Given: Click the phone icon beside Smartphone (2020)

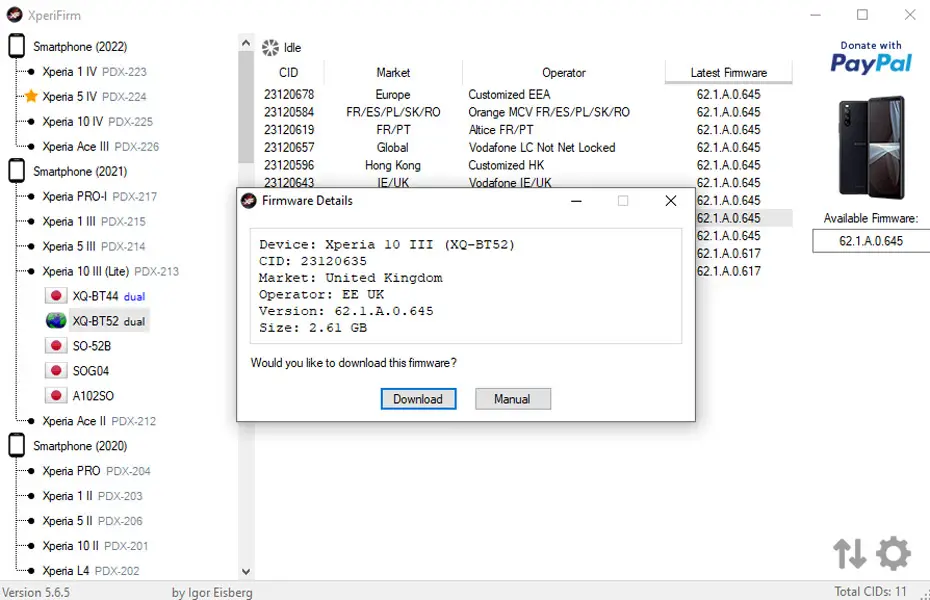Looking at the screenshot, I should pos(17,445).
